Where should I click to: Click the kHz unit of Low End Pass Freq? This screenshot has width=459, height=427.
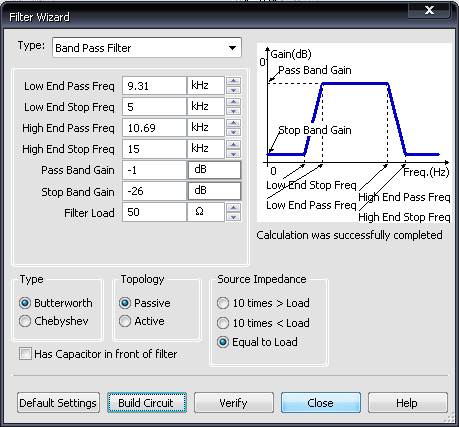(206, 86)
